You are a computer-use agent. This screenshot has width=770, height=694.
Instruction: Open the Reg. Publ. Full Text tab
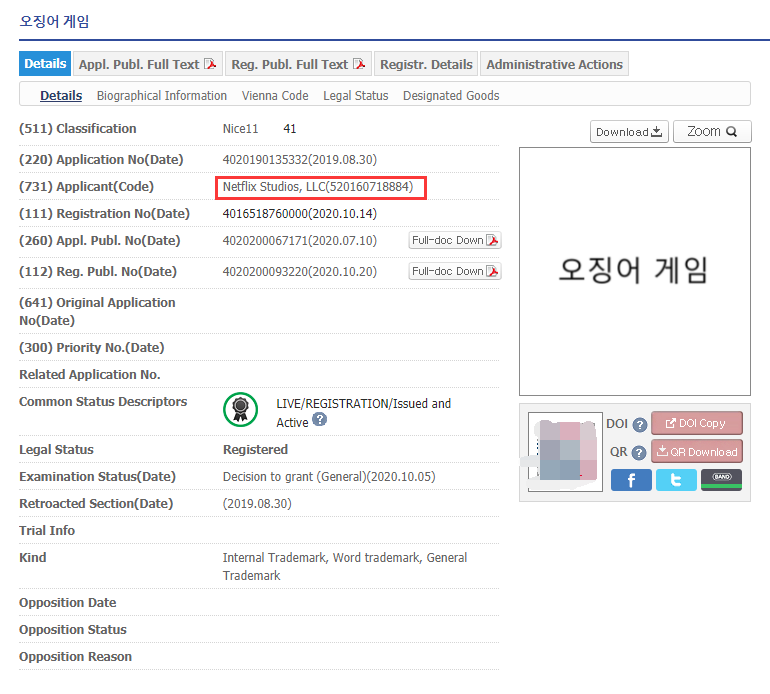coord(298,64)
